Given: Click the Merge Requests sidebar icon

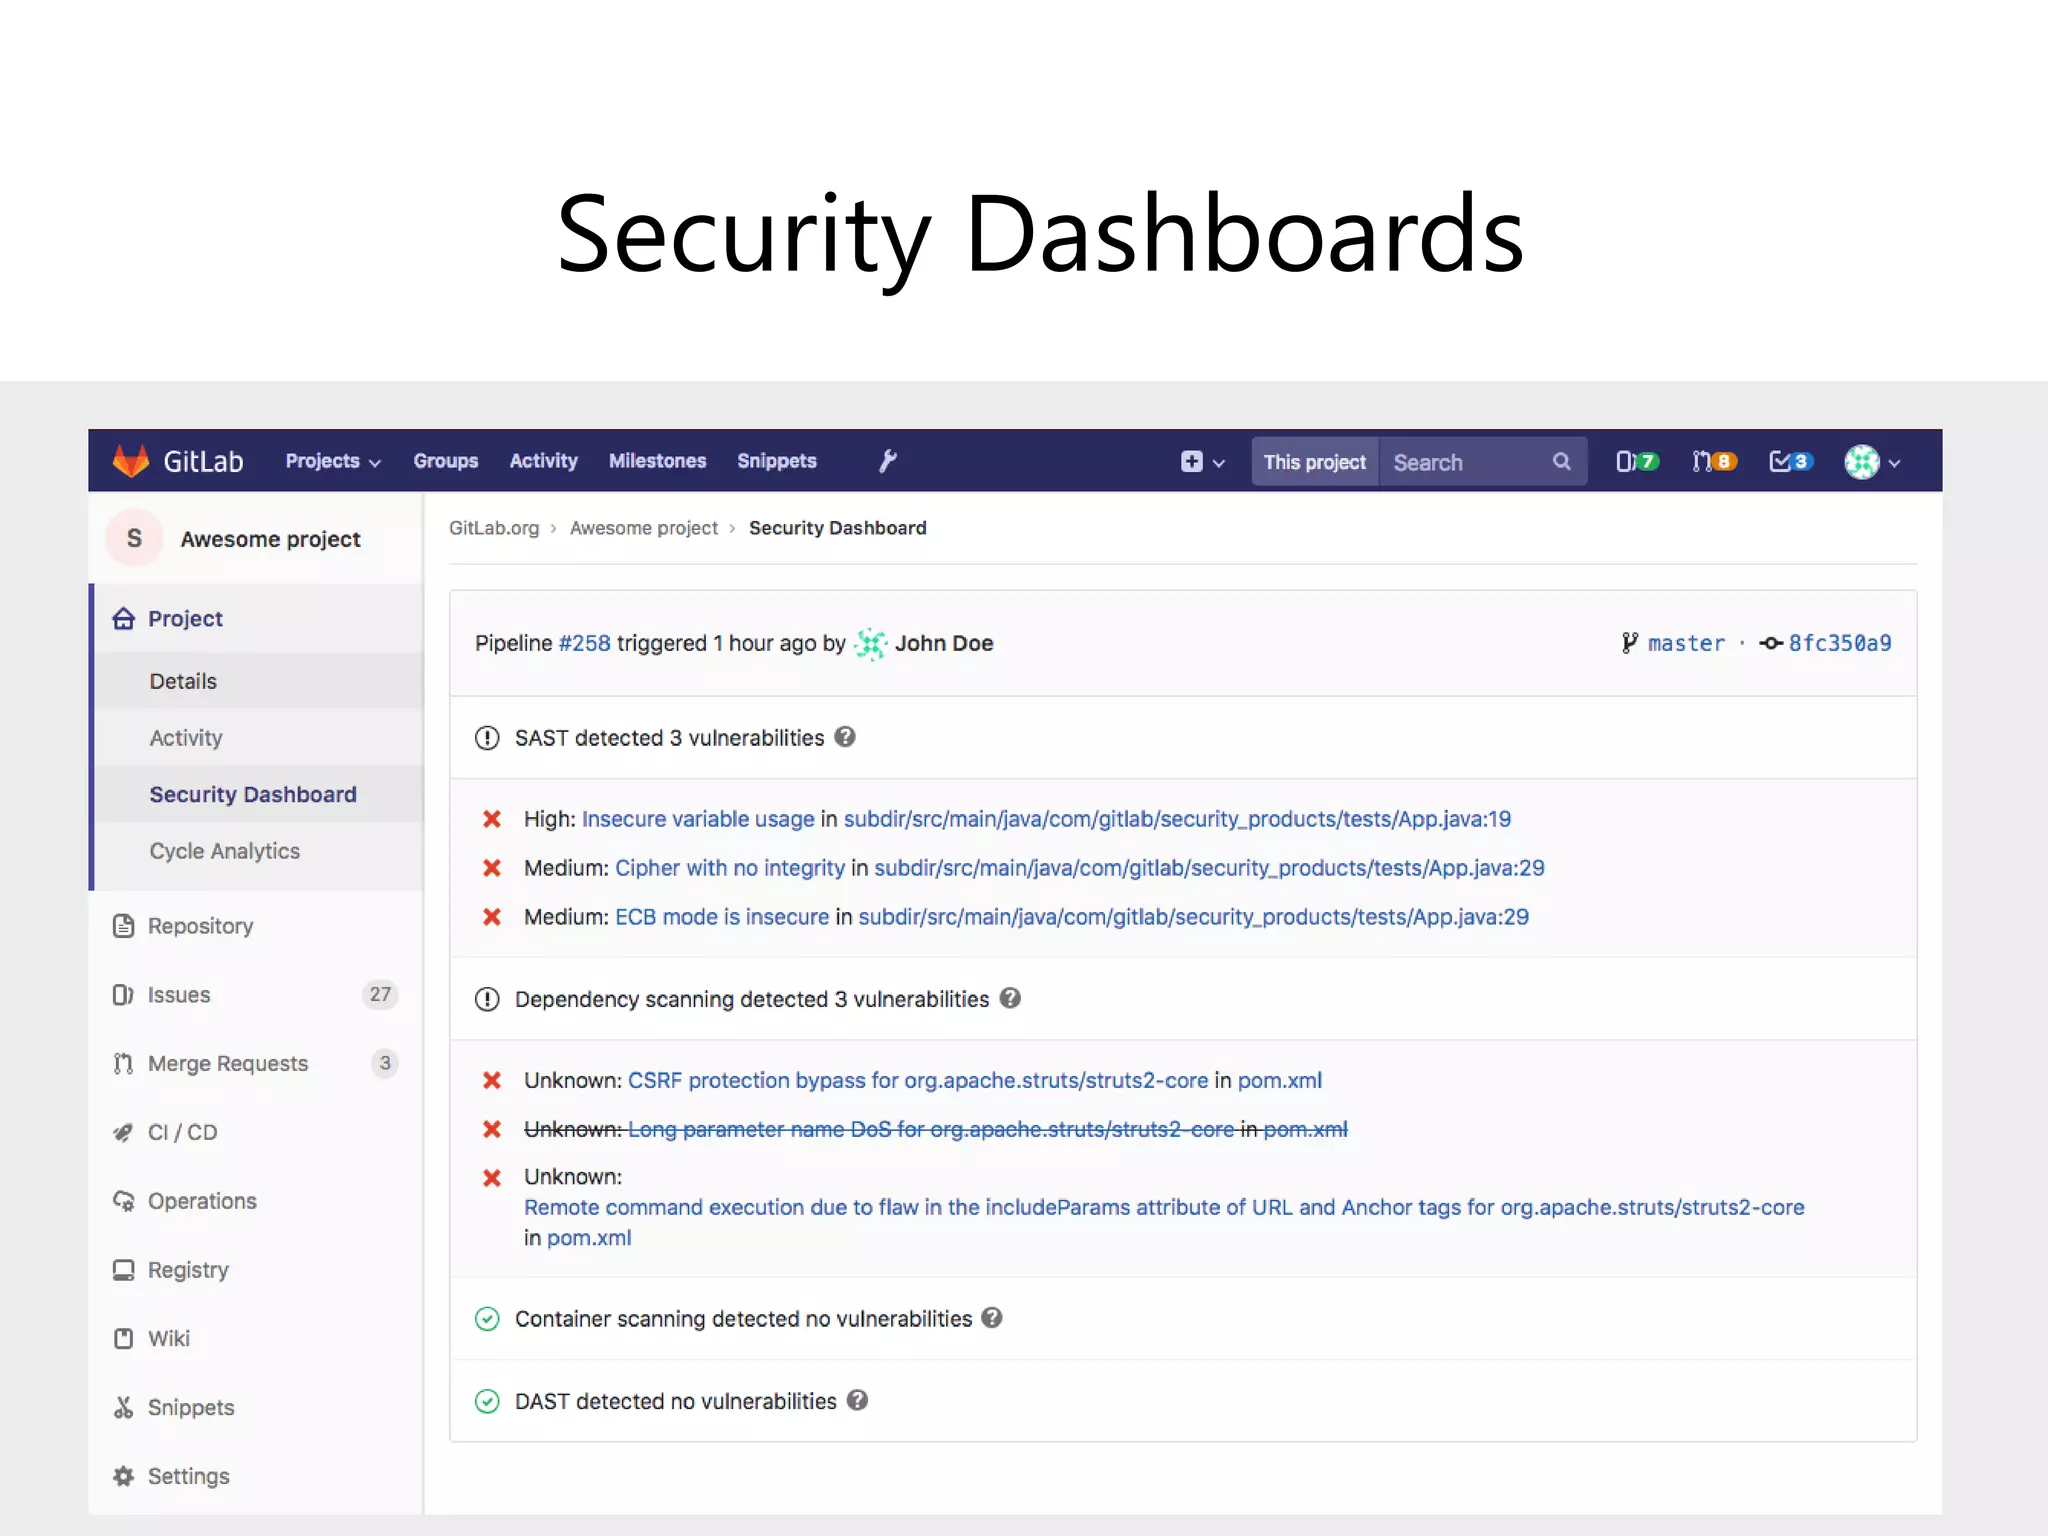Looking at the screenshot, I should [123, 1064].
